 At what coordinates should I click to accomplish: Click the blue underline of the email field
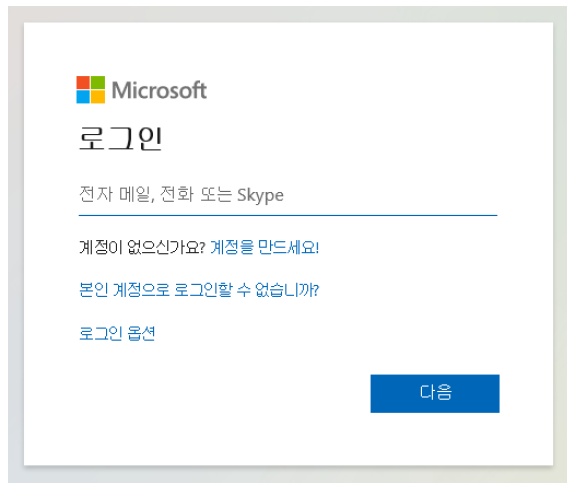pyautogui.click(x=288, y=215)
